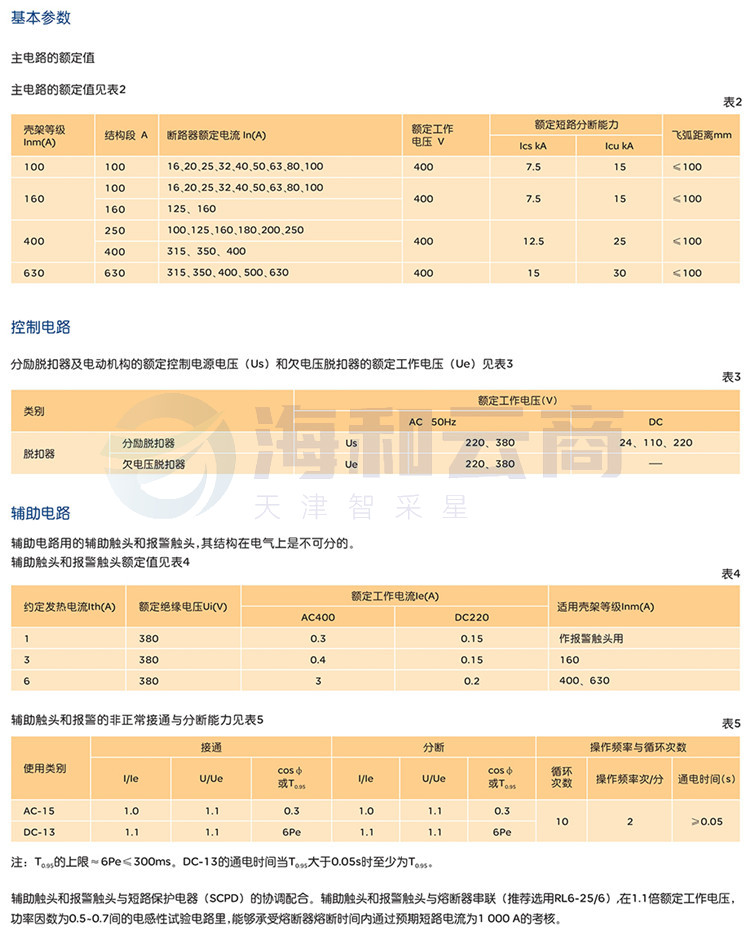
Task: Click the value ≥0.05
Action: 707,822
